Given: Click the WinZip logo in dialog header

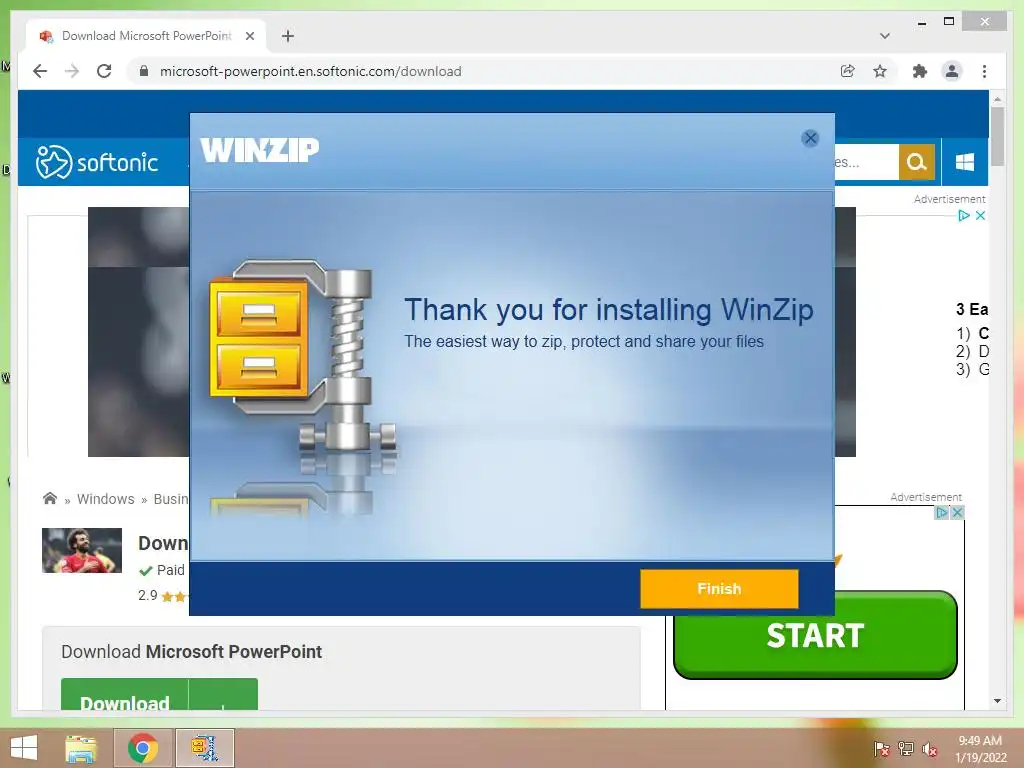Looking at the screenshot, I should (260, 150).
